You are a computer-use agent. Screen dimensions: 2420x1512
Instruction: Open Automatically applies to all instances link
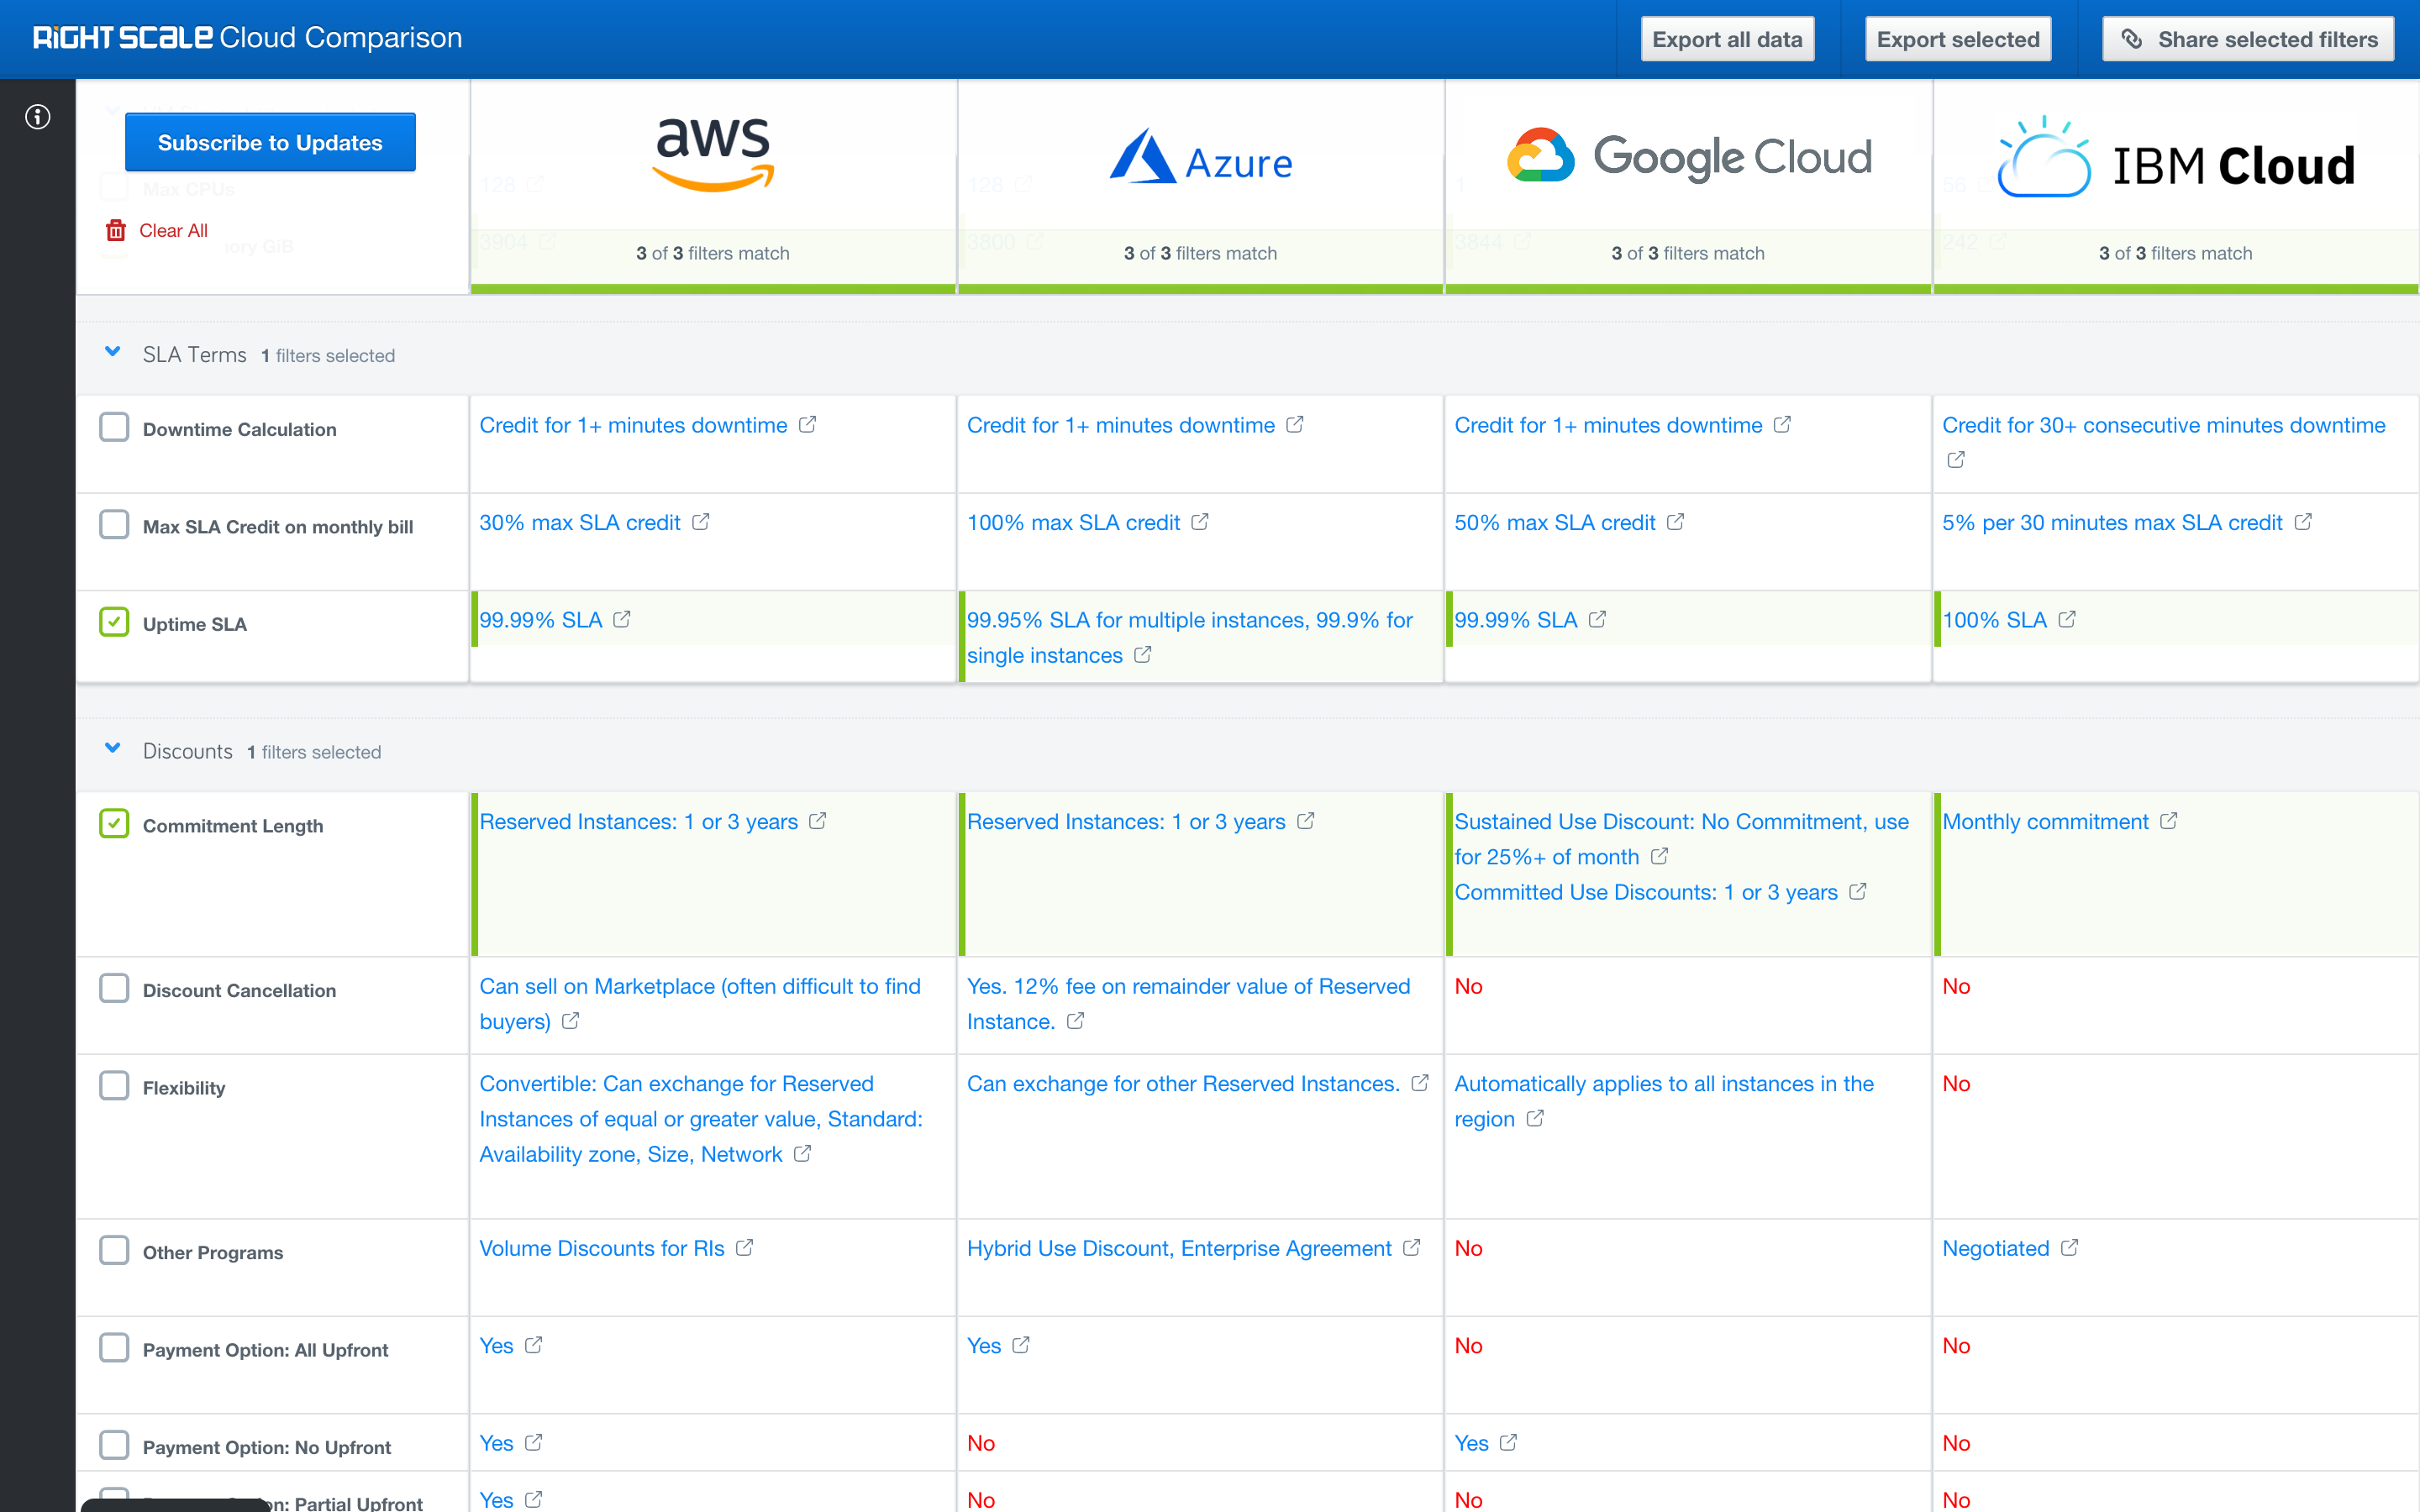pyautogui.click(x=1664, y=1101)
